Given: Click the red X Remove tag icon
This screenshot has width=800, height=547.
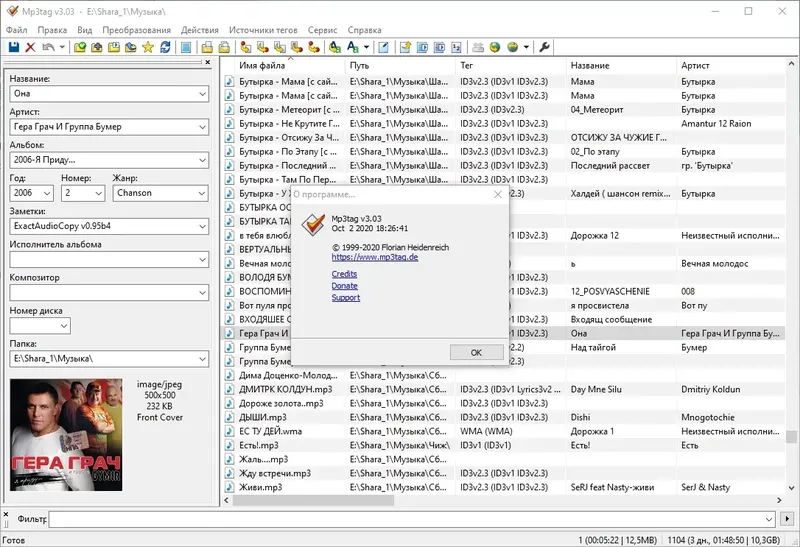Looking at the screenshot, I should pos(31,47).
